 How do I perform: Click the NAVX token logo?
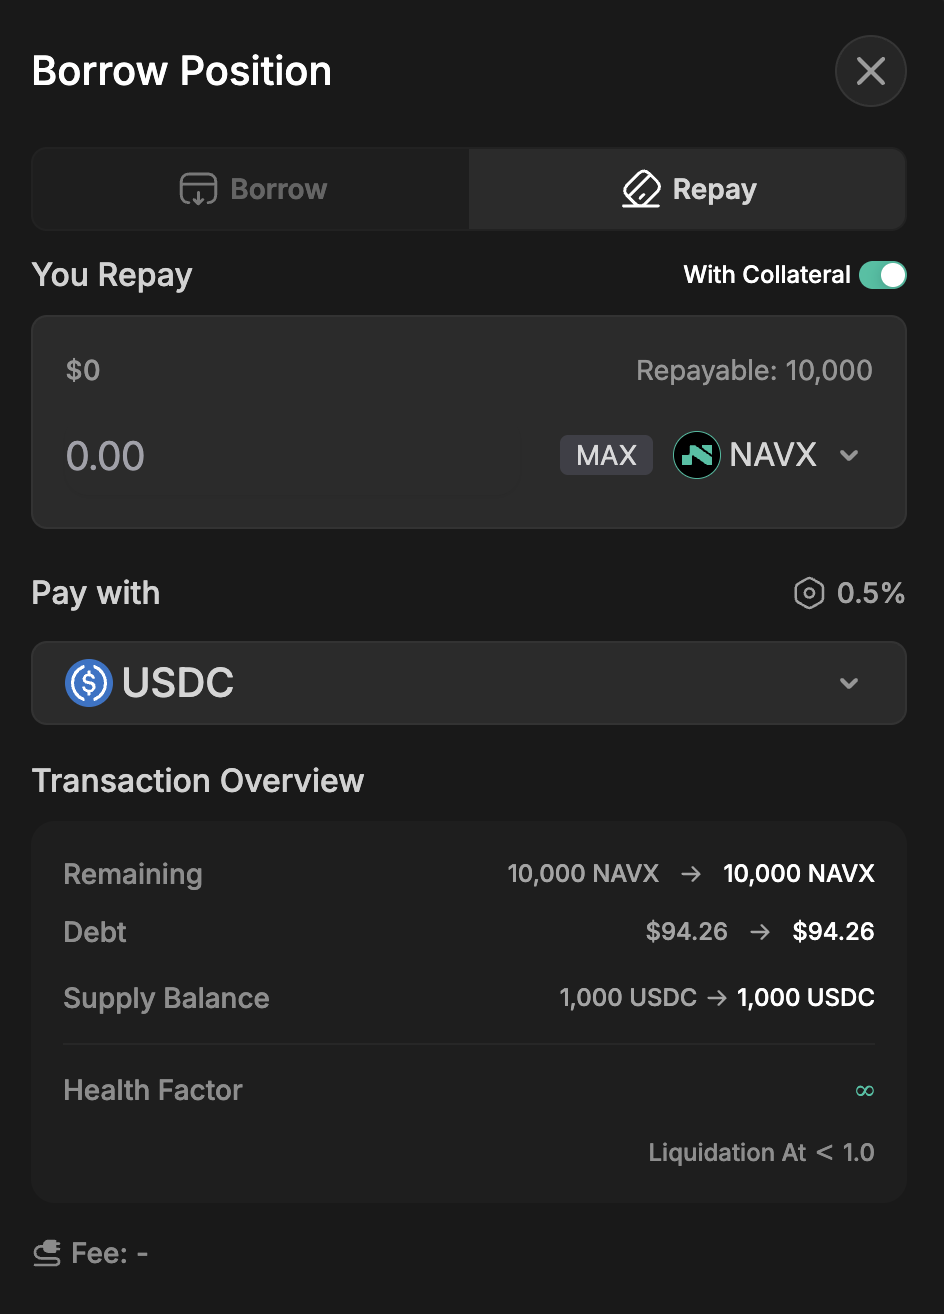coord(697,455)
